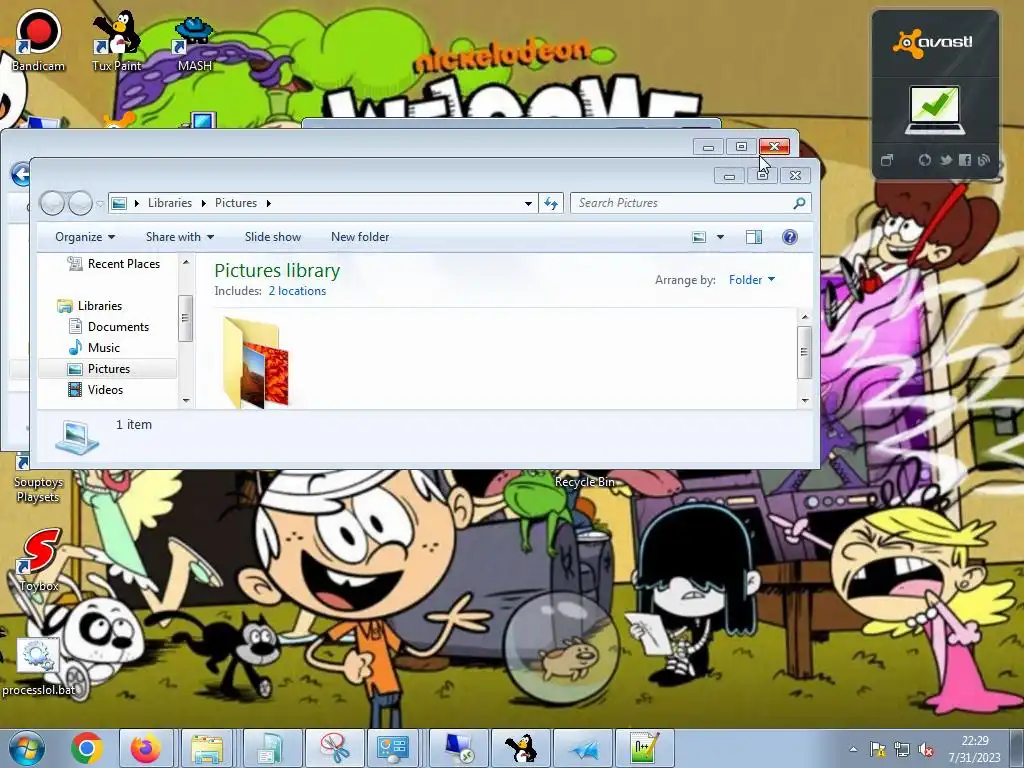Open Toybox desktop shortcut
This screenshot has height=768, width=1024.
click(x=39, y=559)
